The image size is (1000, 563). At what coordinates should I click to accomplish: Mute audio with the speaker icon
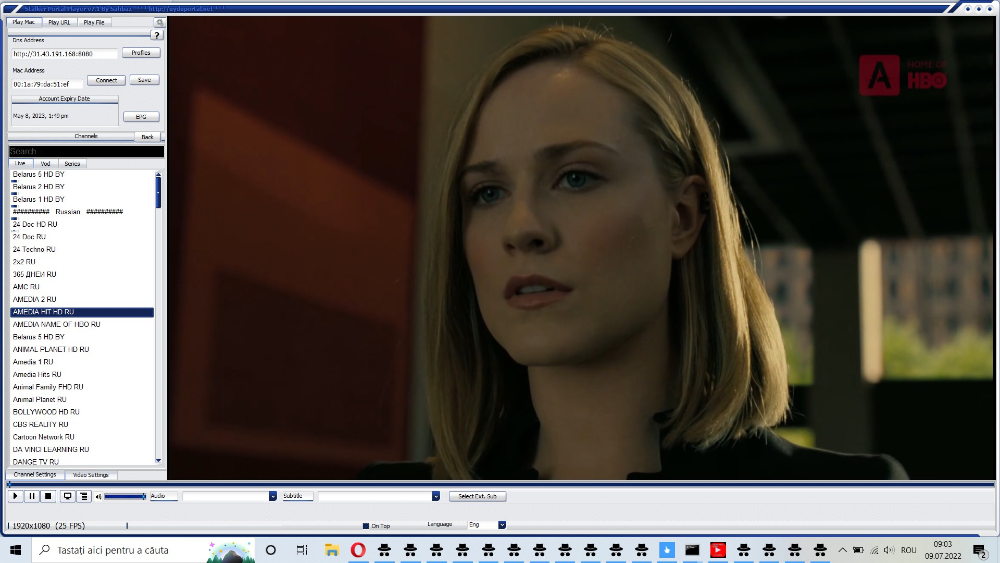98,497
